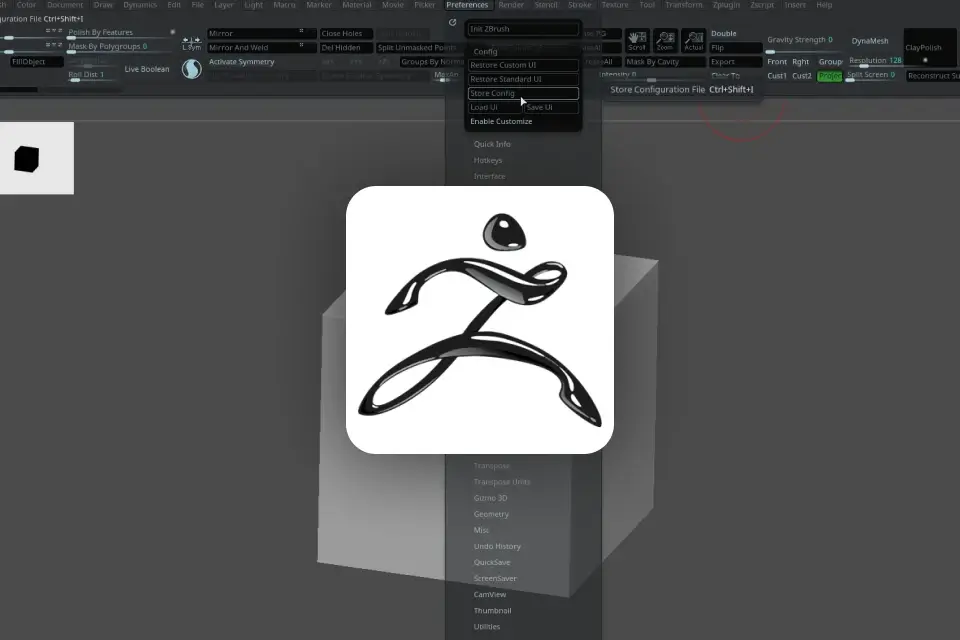Expand the CamView preferences section

[489, 594]
